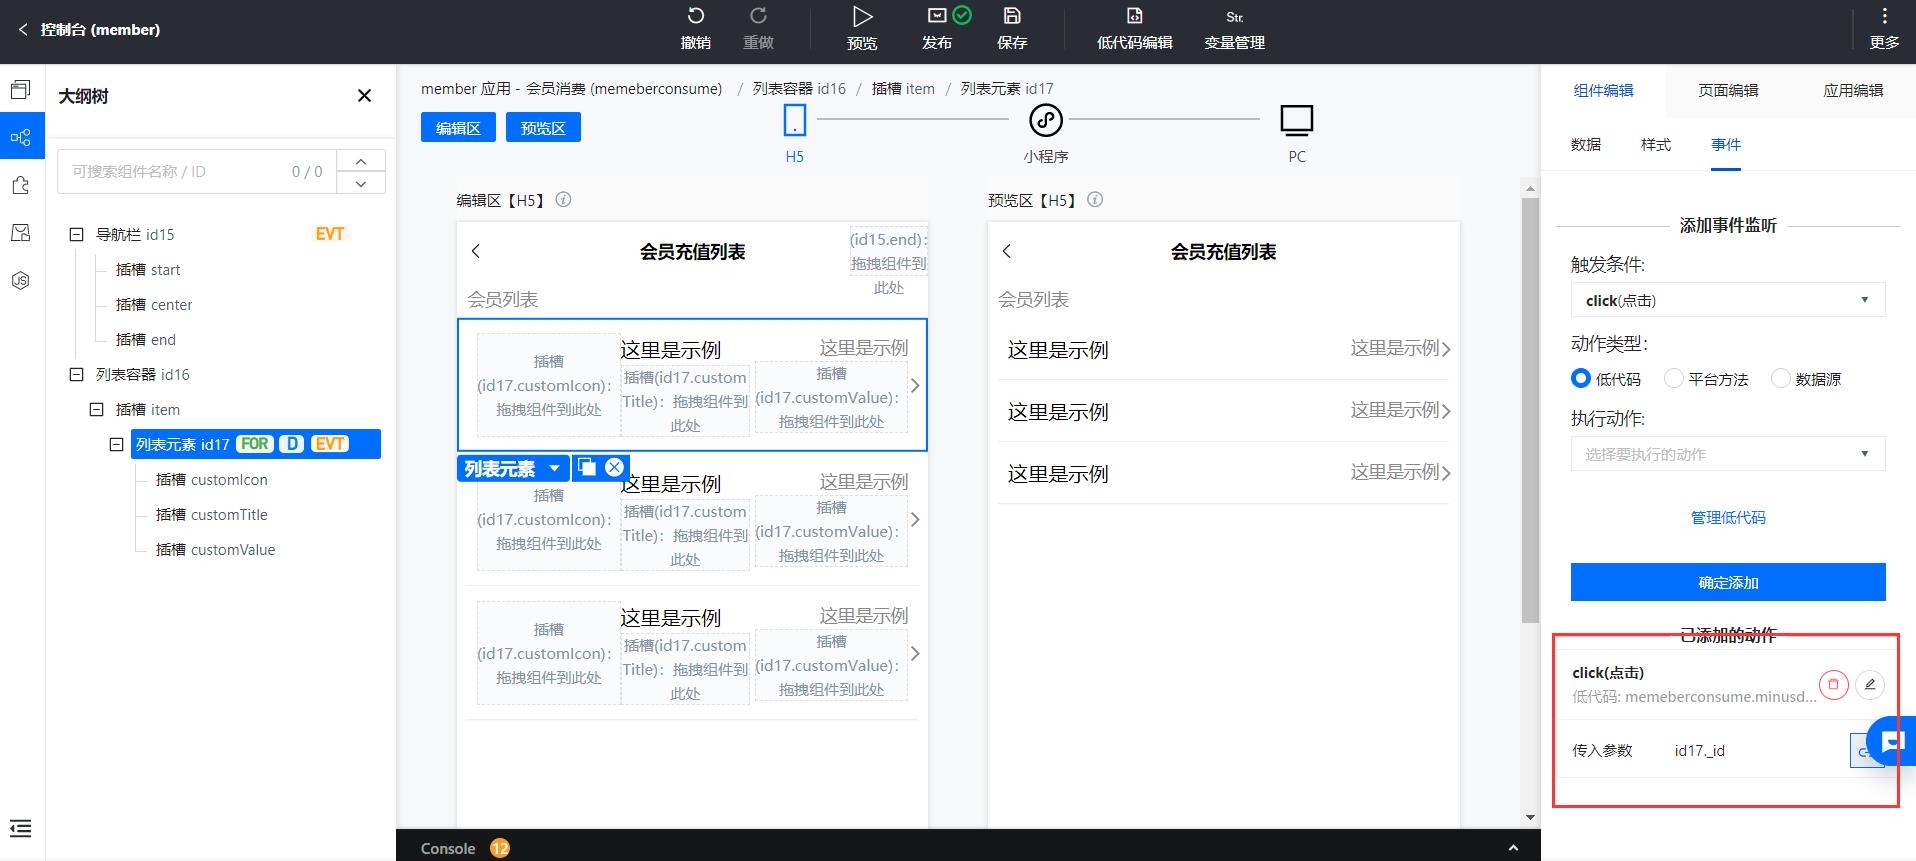Screen dimensions: 1916x861
Task: Click 插槽 item in breadcrumb
Action: point(903,89)
